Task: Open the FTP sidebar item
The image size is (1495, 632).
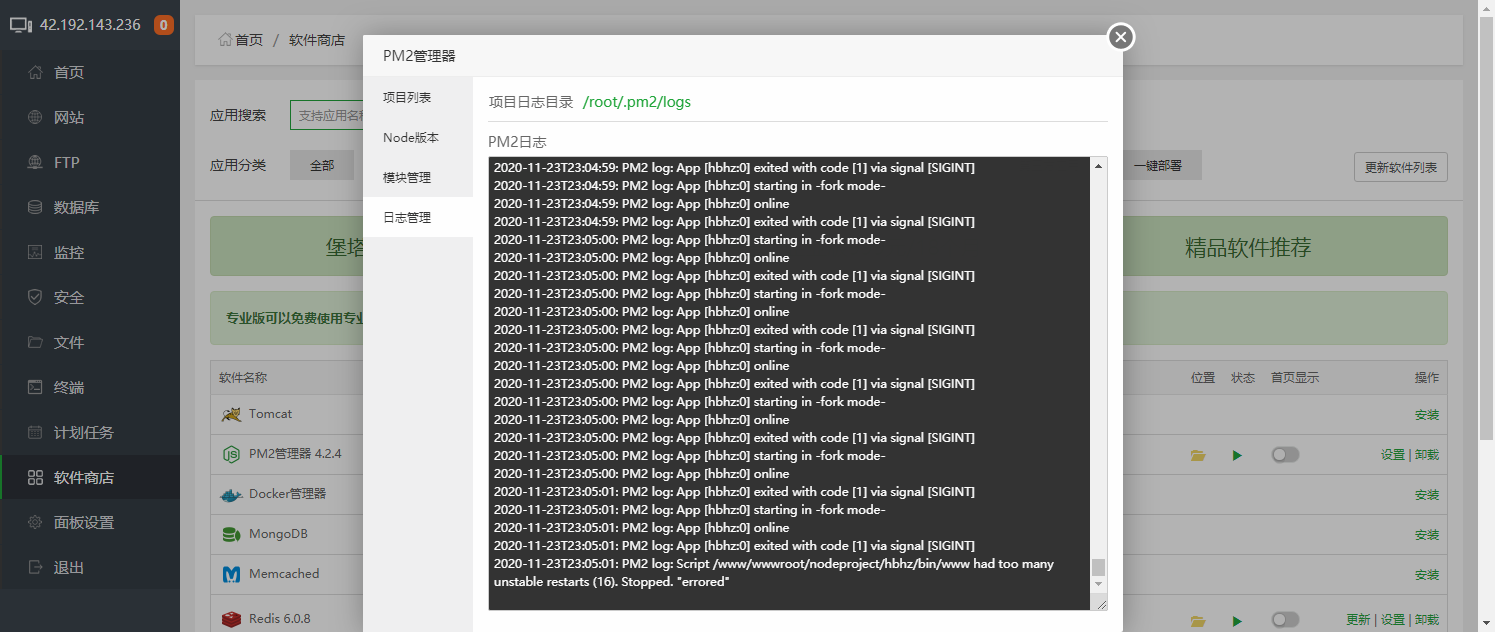Action: [90, 162]
